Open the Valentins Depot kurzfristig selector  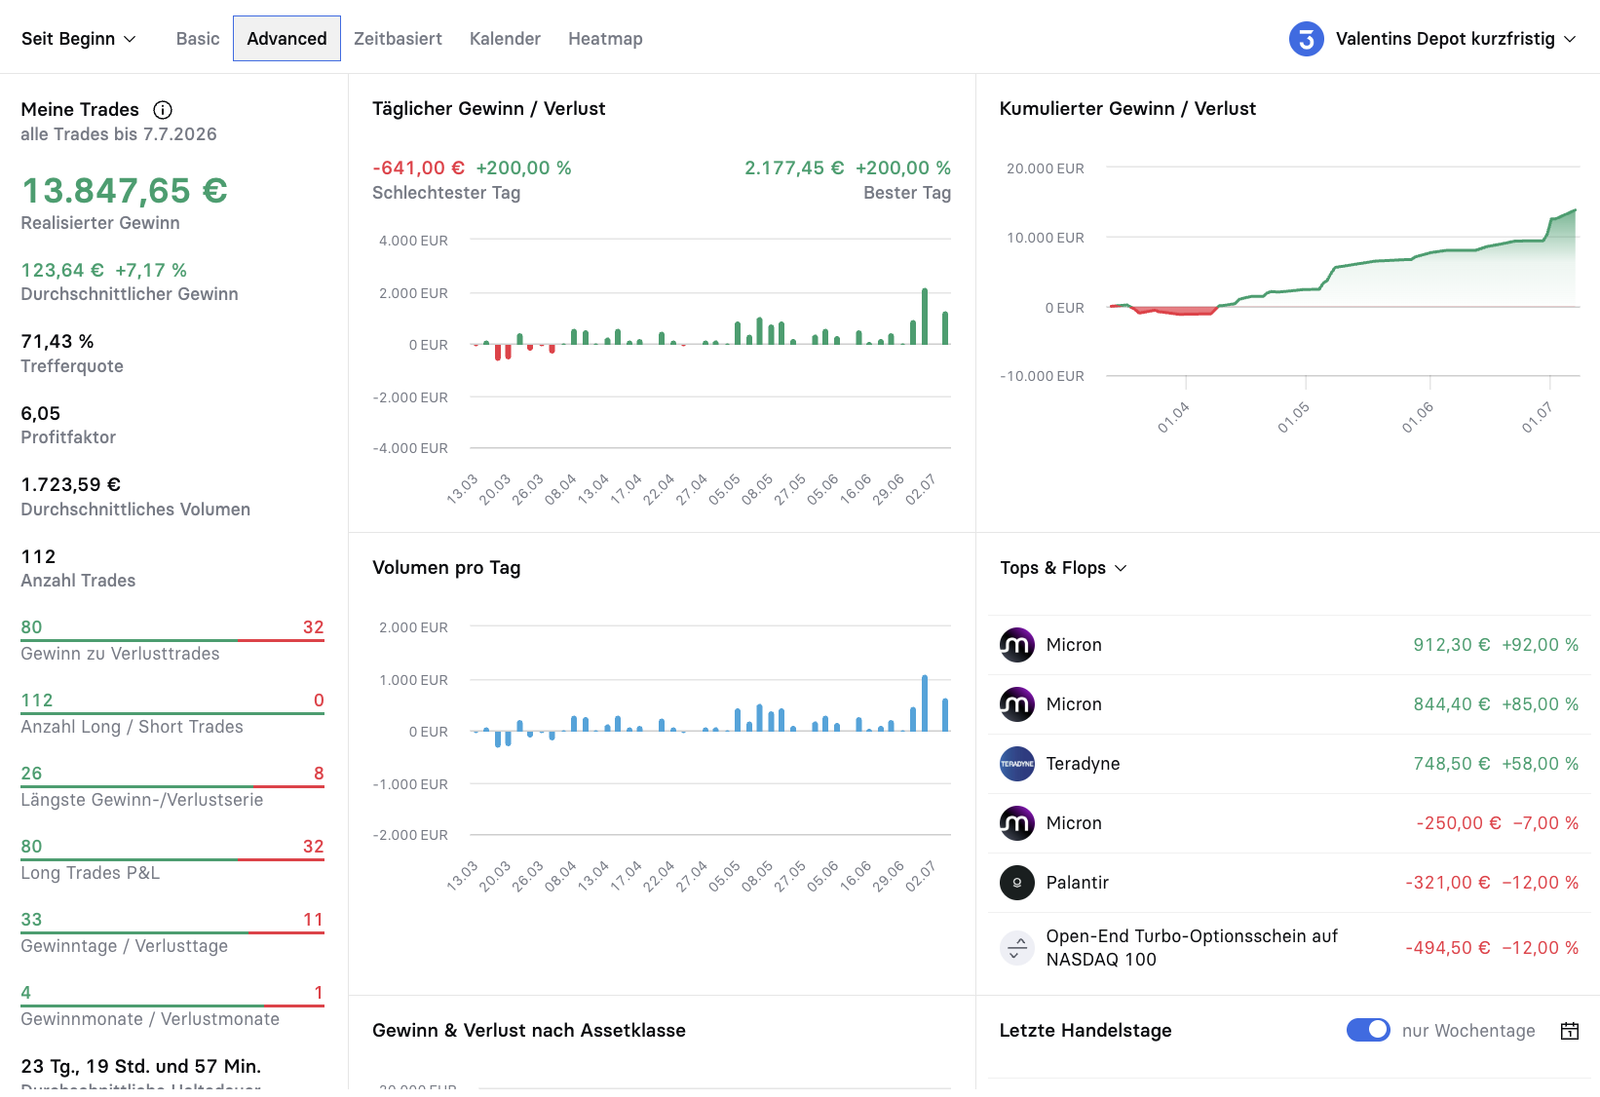click(x=1432, y=39)
